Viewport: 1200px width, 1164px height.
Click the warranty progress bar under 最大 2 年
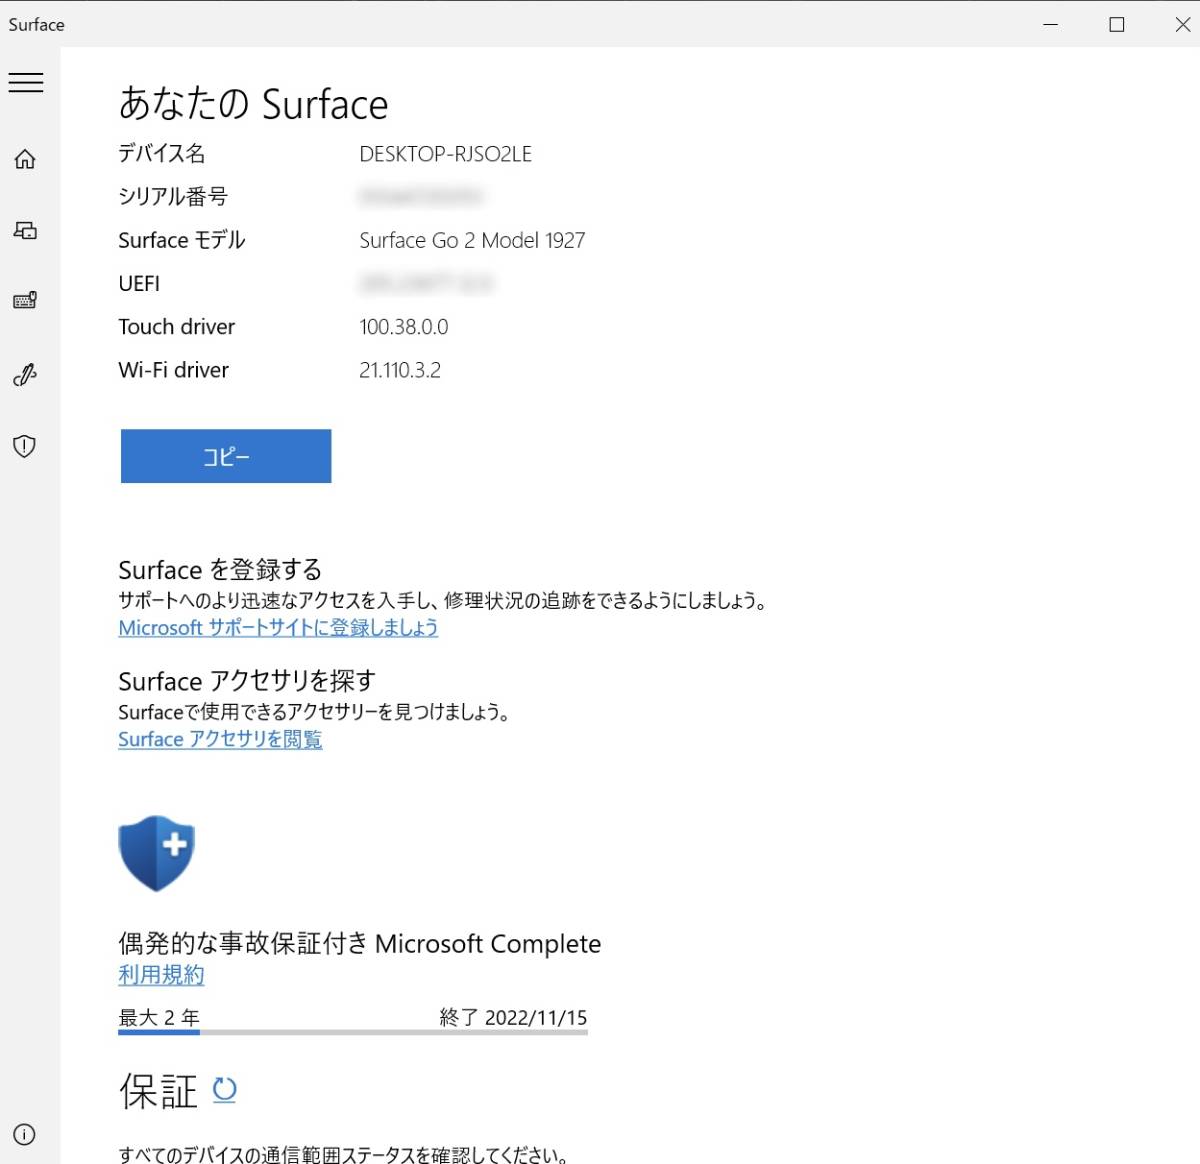pyautogui.click(x=352, y=1034)
